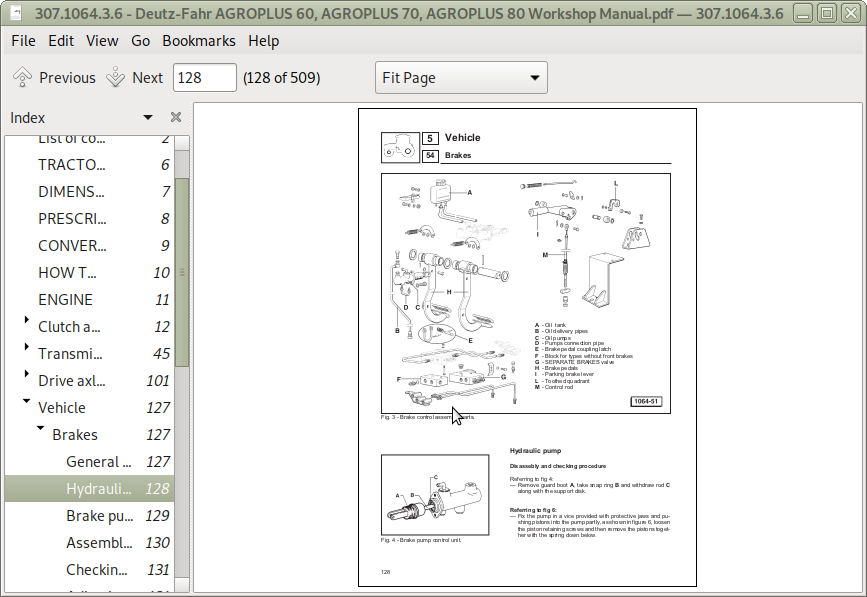Viewport: 867px width, 597px height.
Task: Minimize the document viewer window
Action: pos(802,14)
